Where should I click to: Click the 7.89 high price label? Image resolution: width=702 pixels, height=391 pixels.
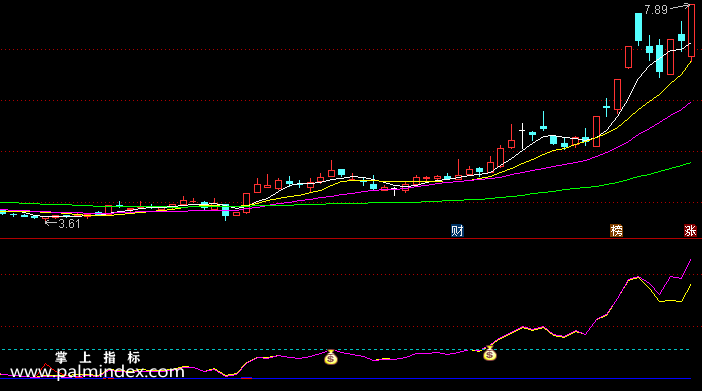pyautogui.click(x=656, y=9)
